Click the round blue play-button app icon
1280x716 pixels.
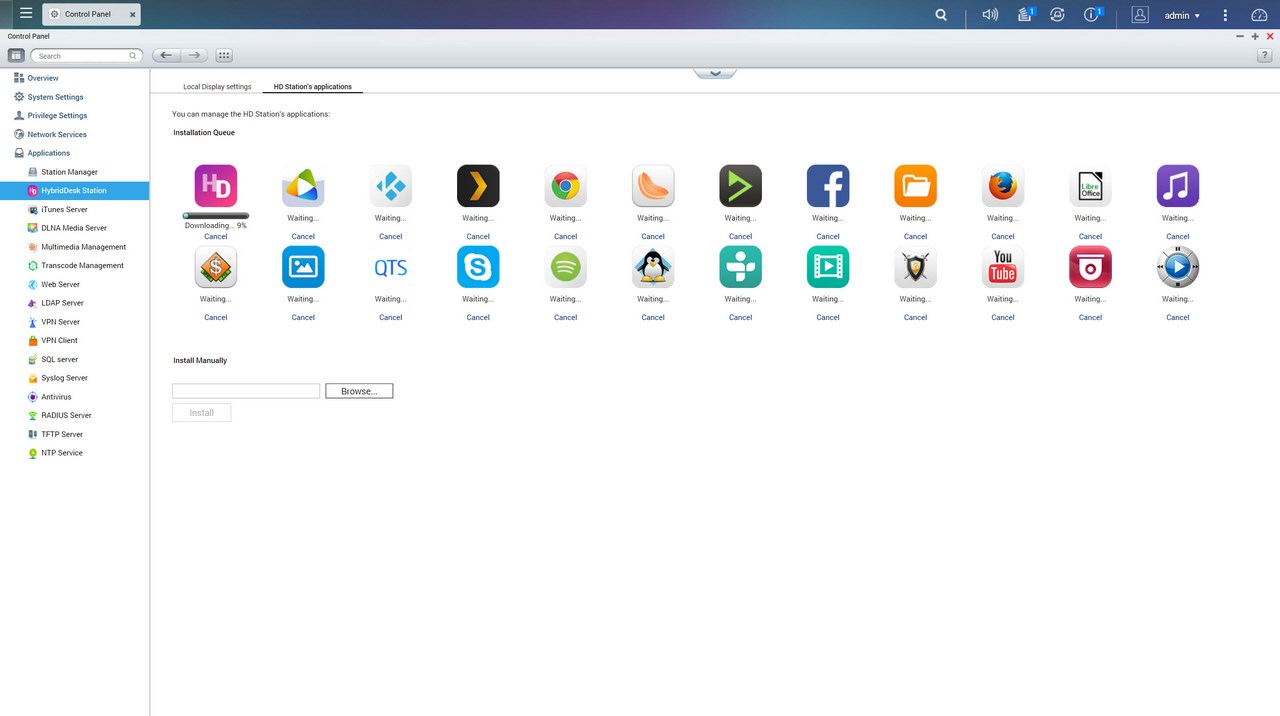[x=1178, y=267]
